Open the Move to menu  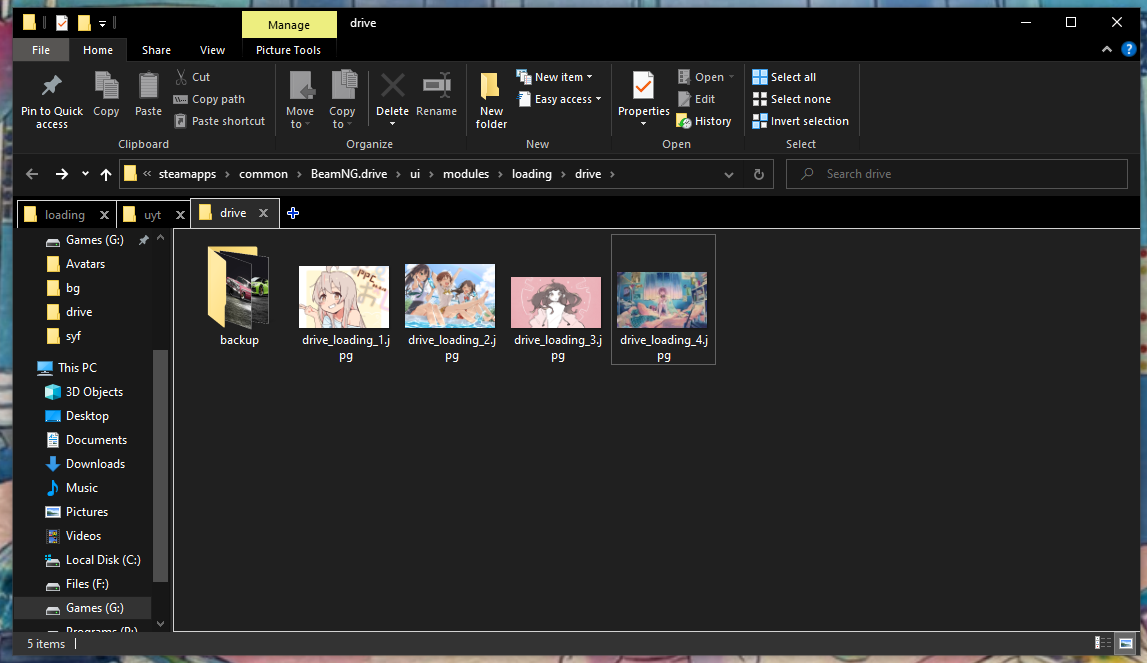pos(300,101)
